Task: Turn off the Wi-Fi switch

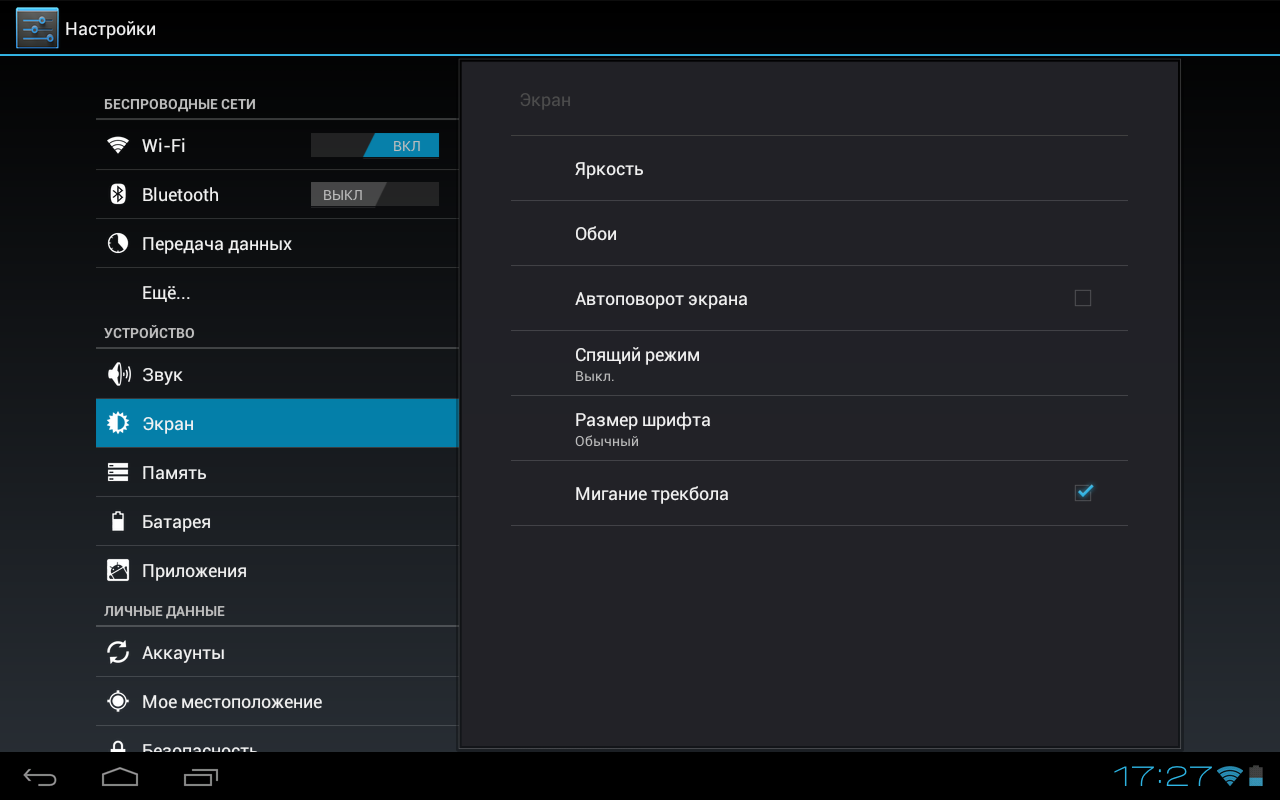Action: [375, 146]
